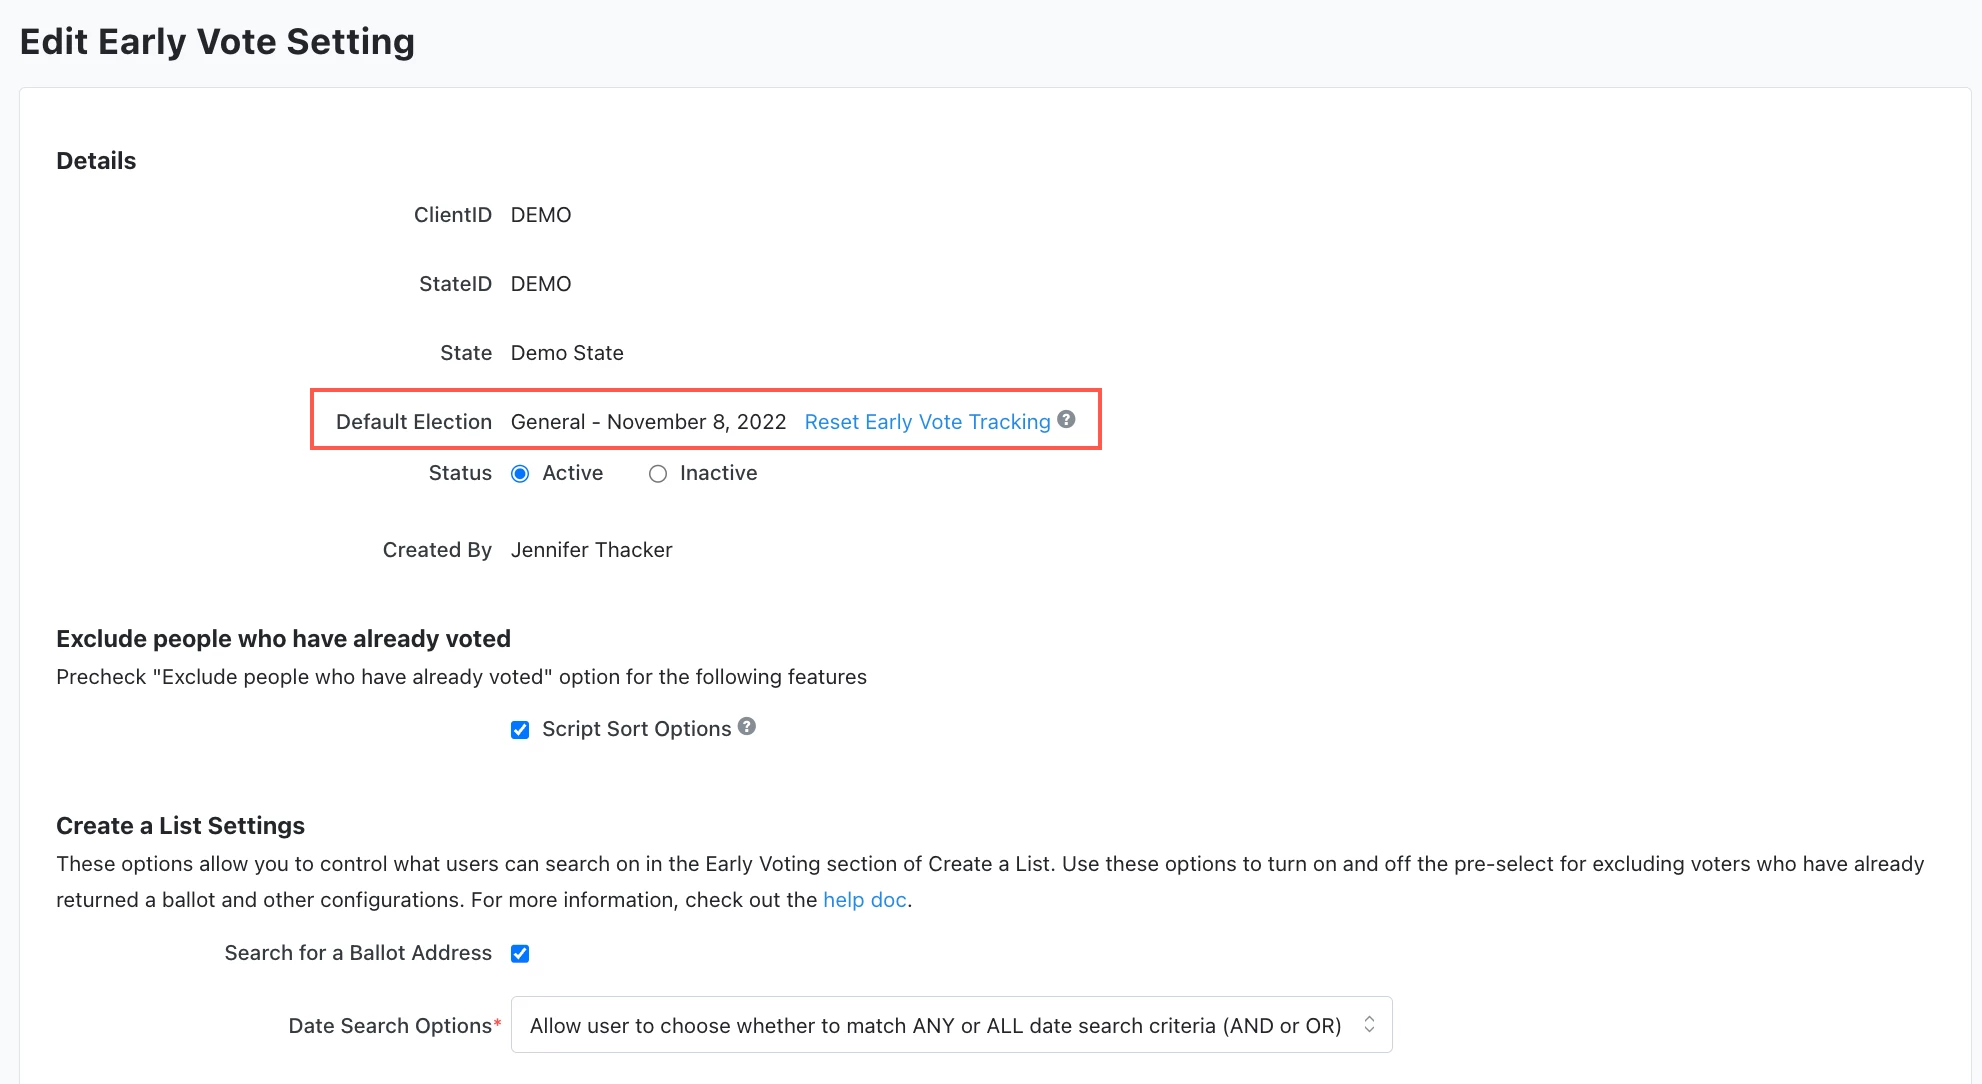Click the Create a List Settings heading
Viewport: 1982px width, 1084px height.
pos(180,826)
